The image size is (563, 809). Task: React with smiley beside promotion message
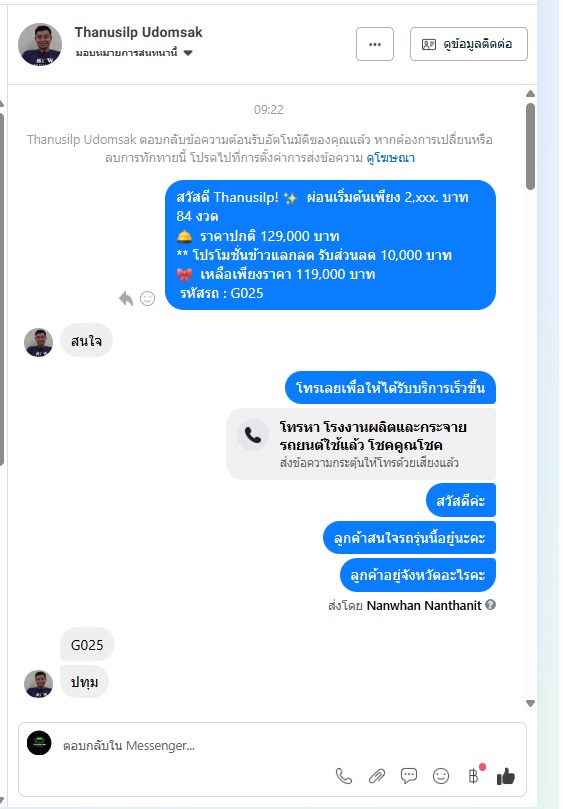148,298
